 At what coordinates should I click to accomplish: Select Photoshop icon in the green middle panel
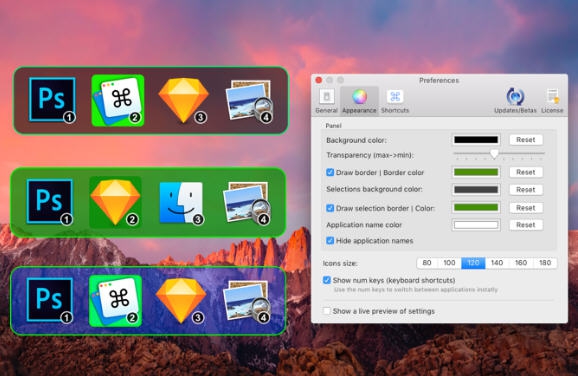(x=50, y=202)
